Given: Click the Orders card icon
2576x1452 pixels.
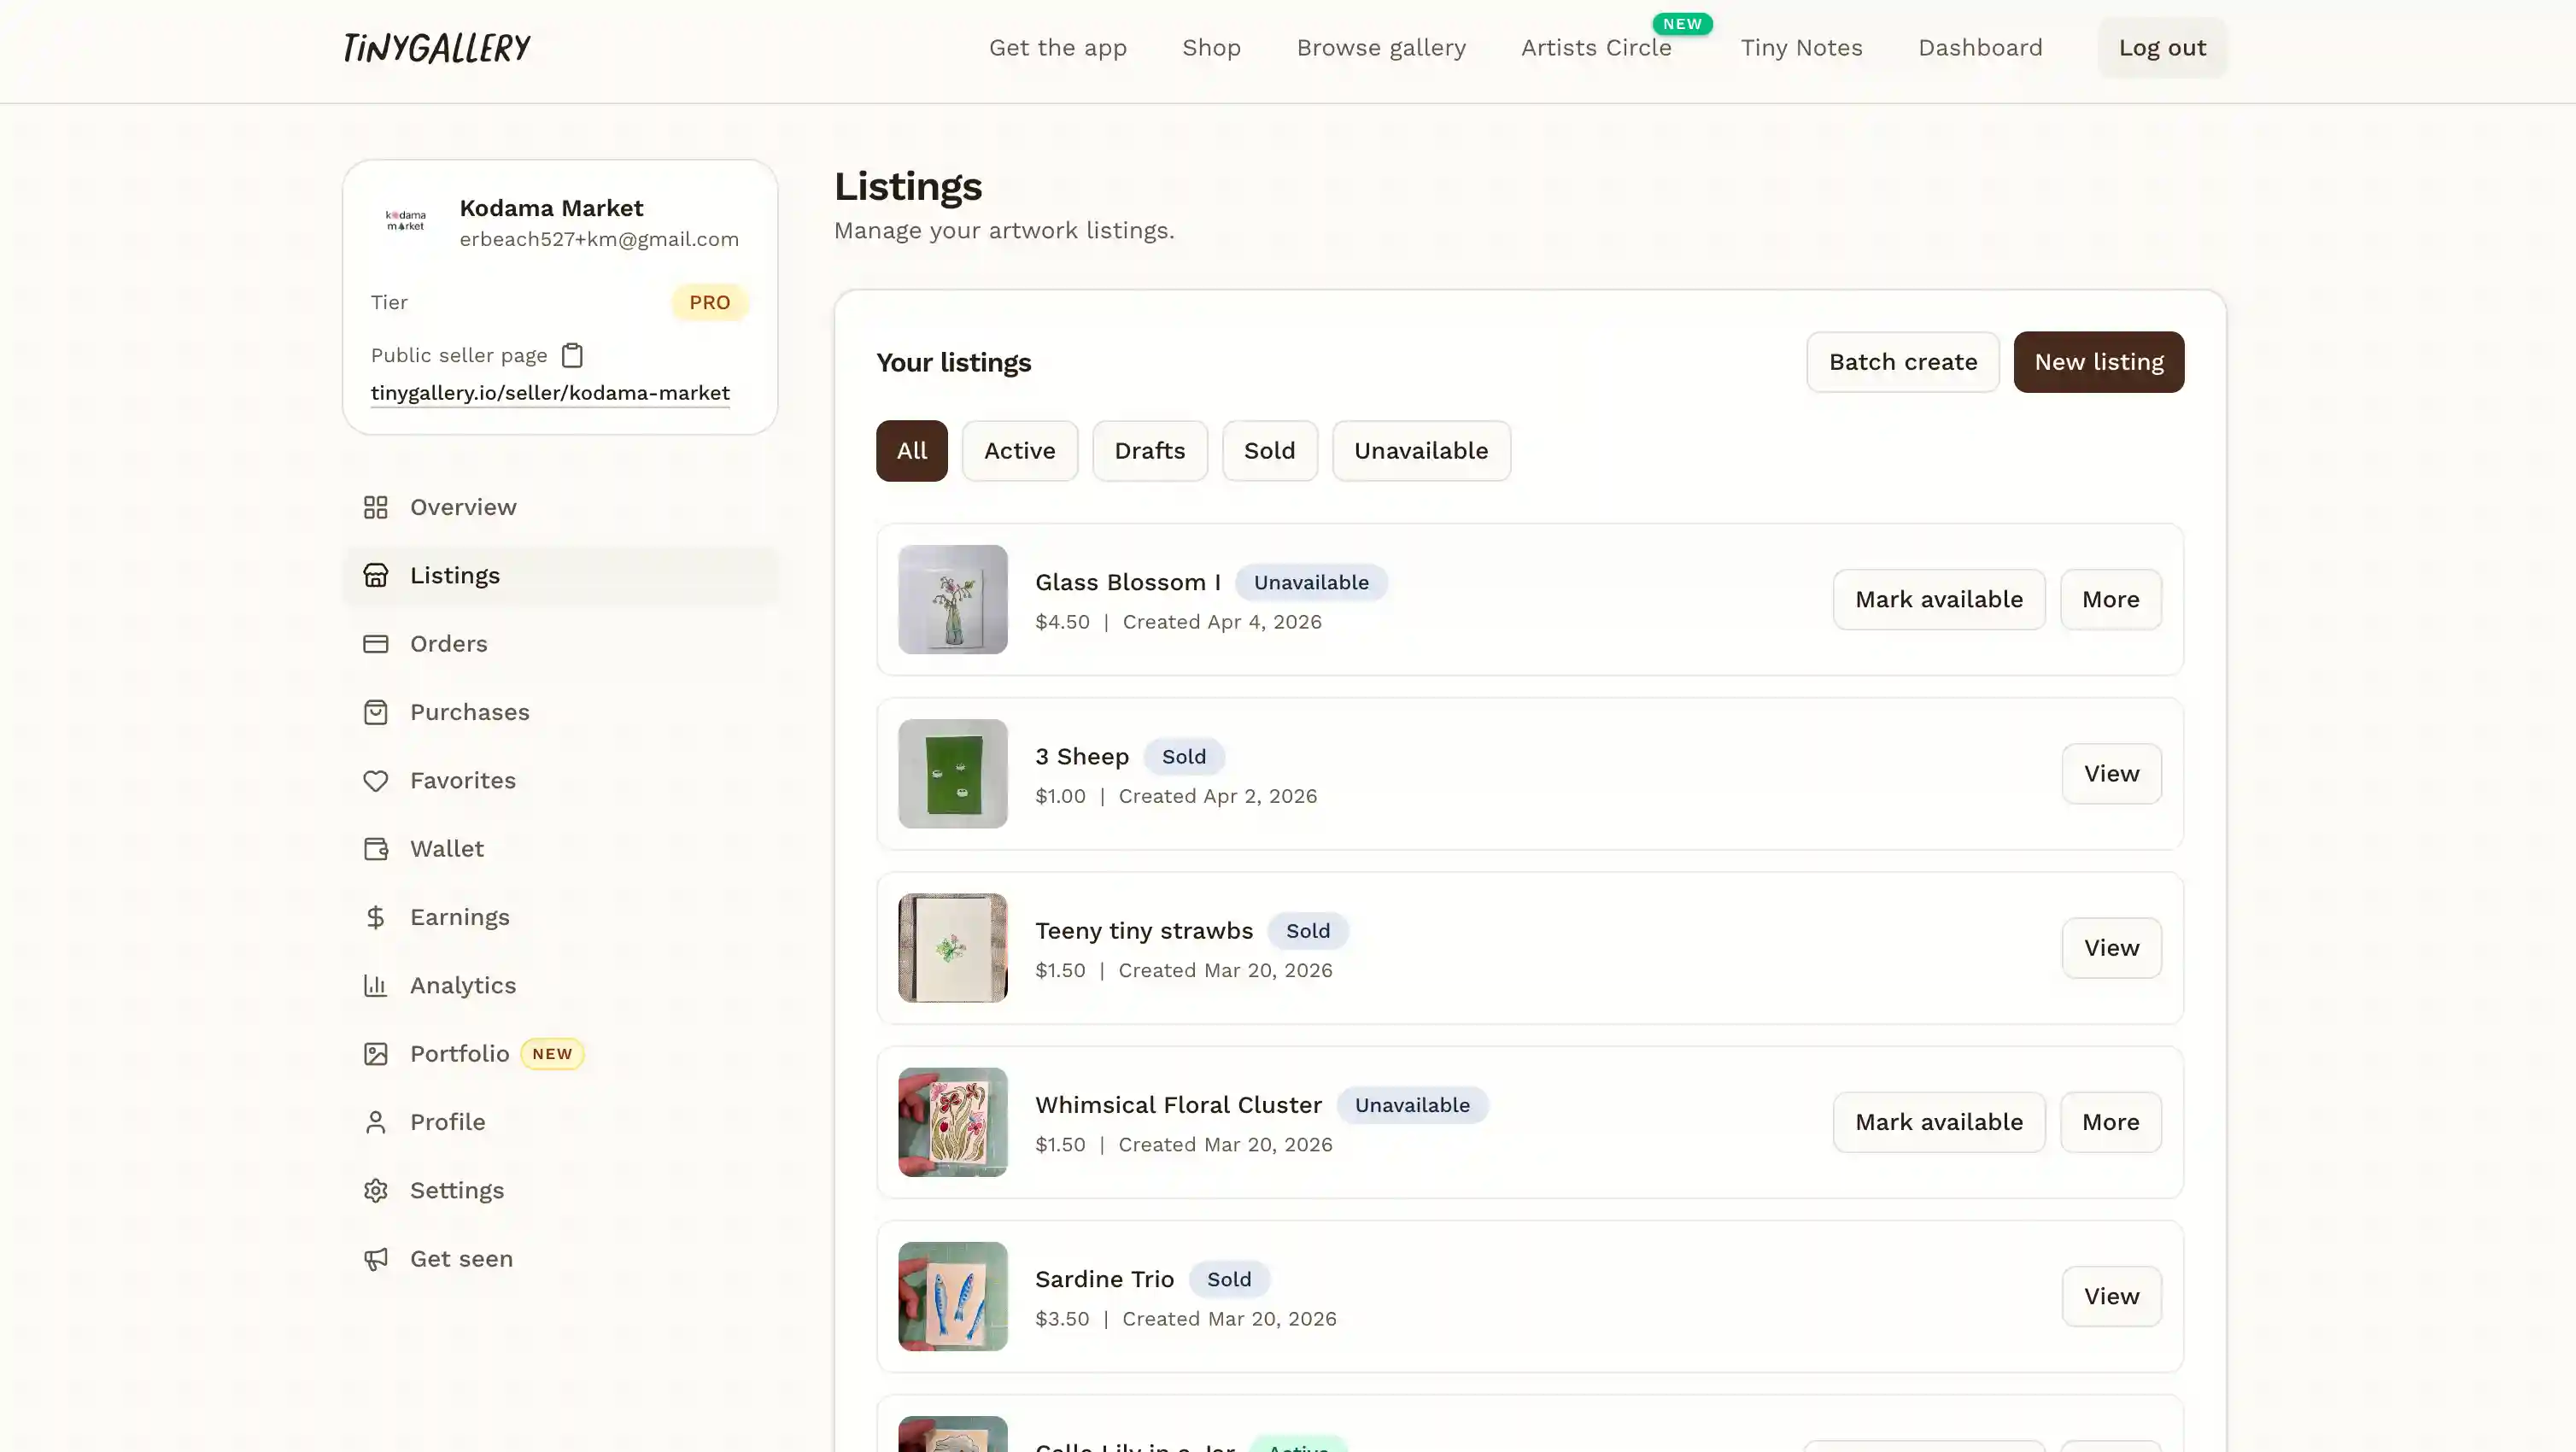Looking at the screenshot, I should [375, 643].
